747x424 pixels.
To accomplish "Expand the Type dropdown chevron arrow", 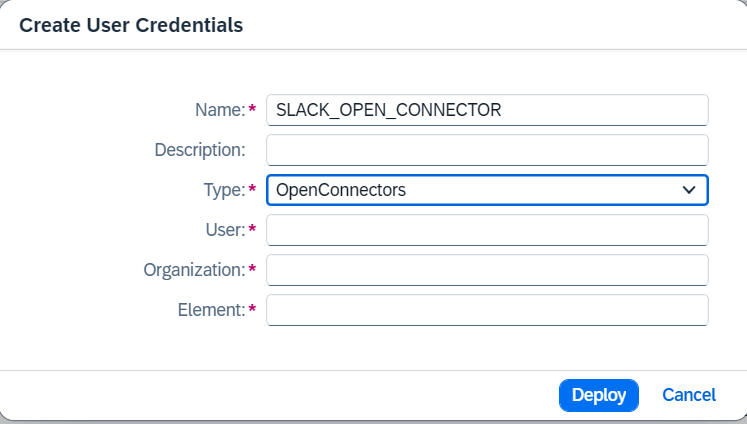I will [x=688, y=190].
